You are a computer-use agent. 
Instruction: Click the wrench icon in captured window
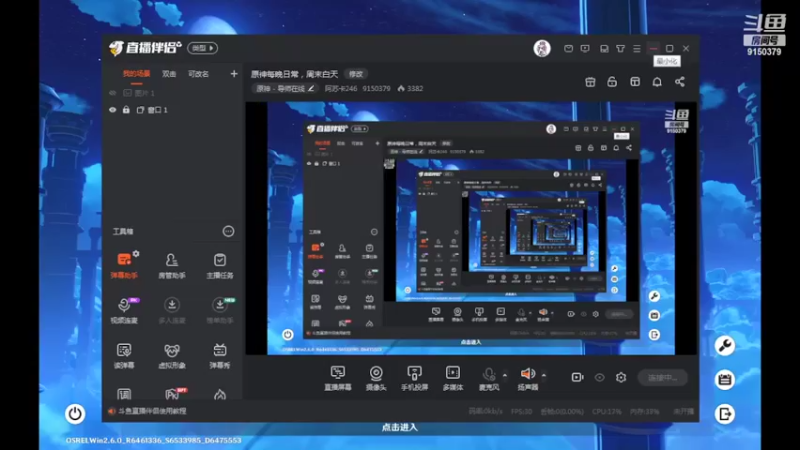(724, 345)
